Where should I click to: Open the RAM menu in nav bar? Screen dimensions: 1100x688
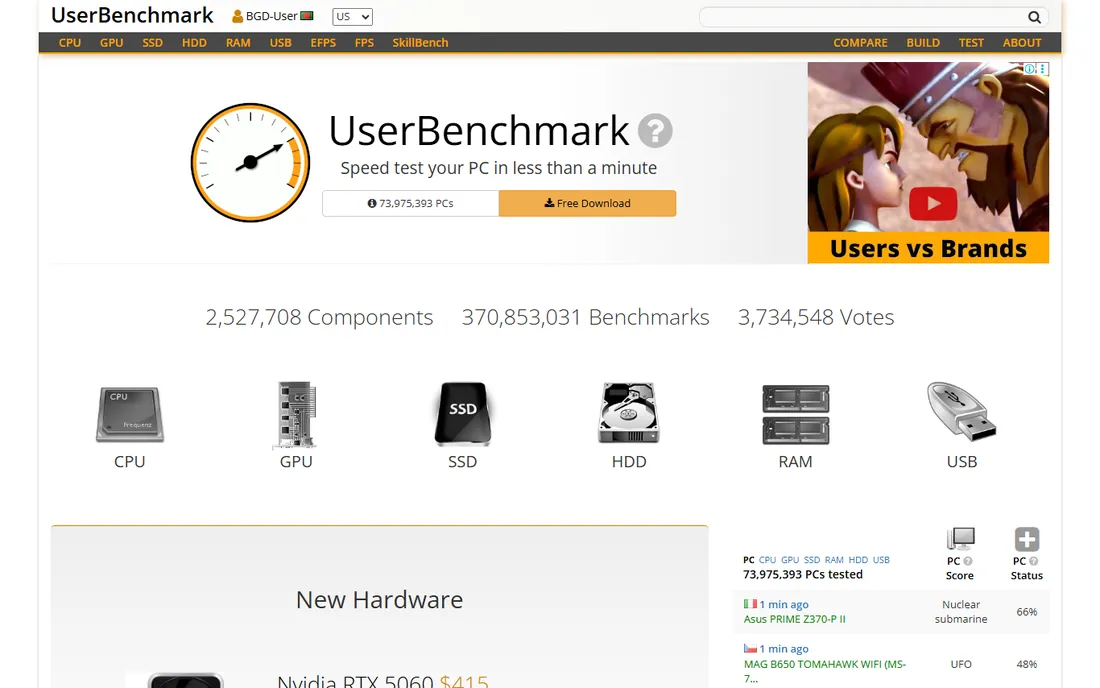tap(238, 43)
